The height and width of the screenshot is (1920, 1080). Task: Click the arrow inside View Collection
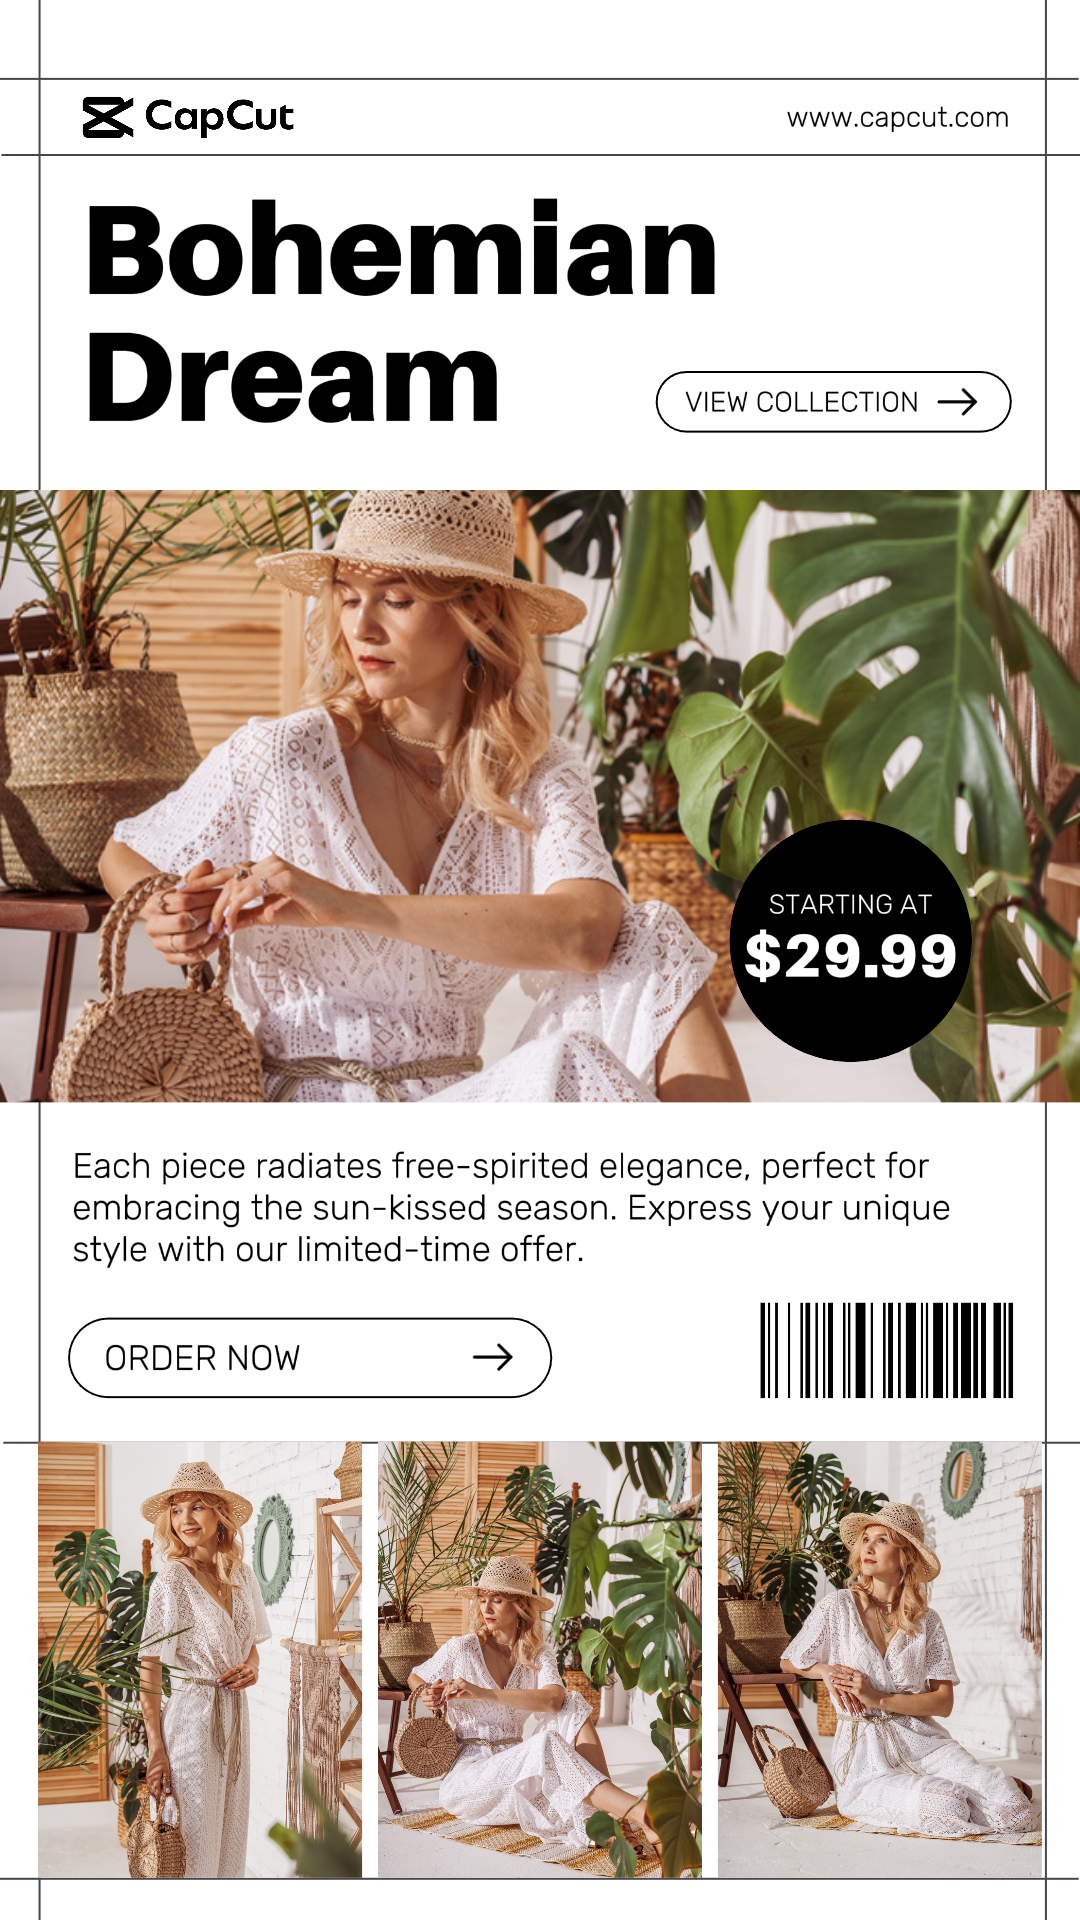pos(957,402)
